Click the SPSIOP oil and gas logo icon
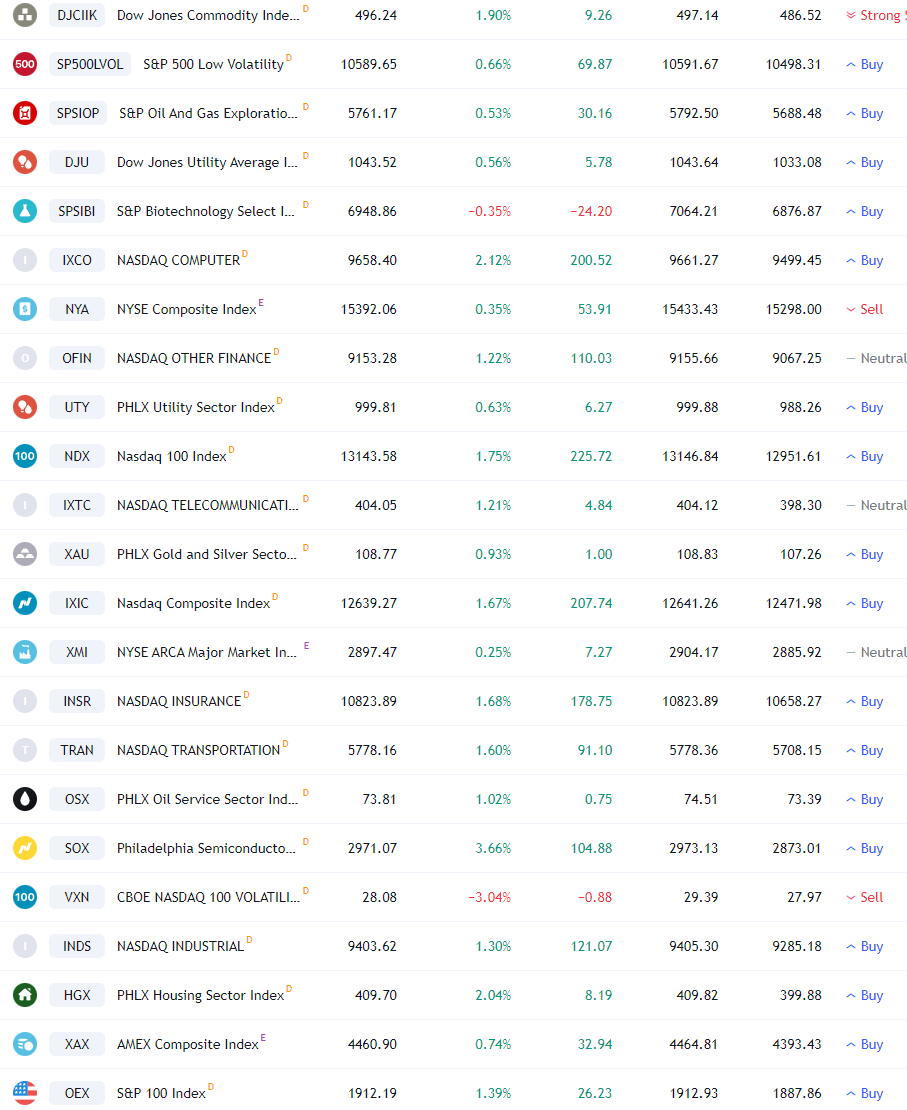Screen dimensions: 907x1110 [x=25, y=113]
